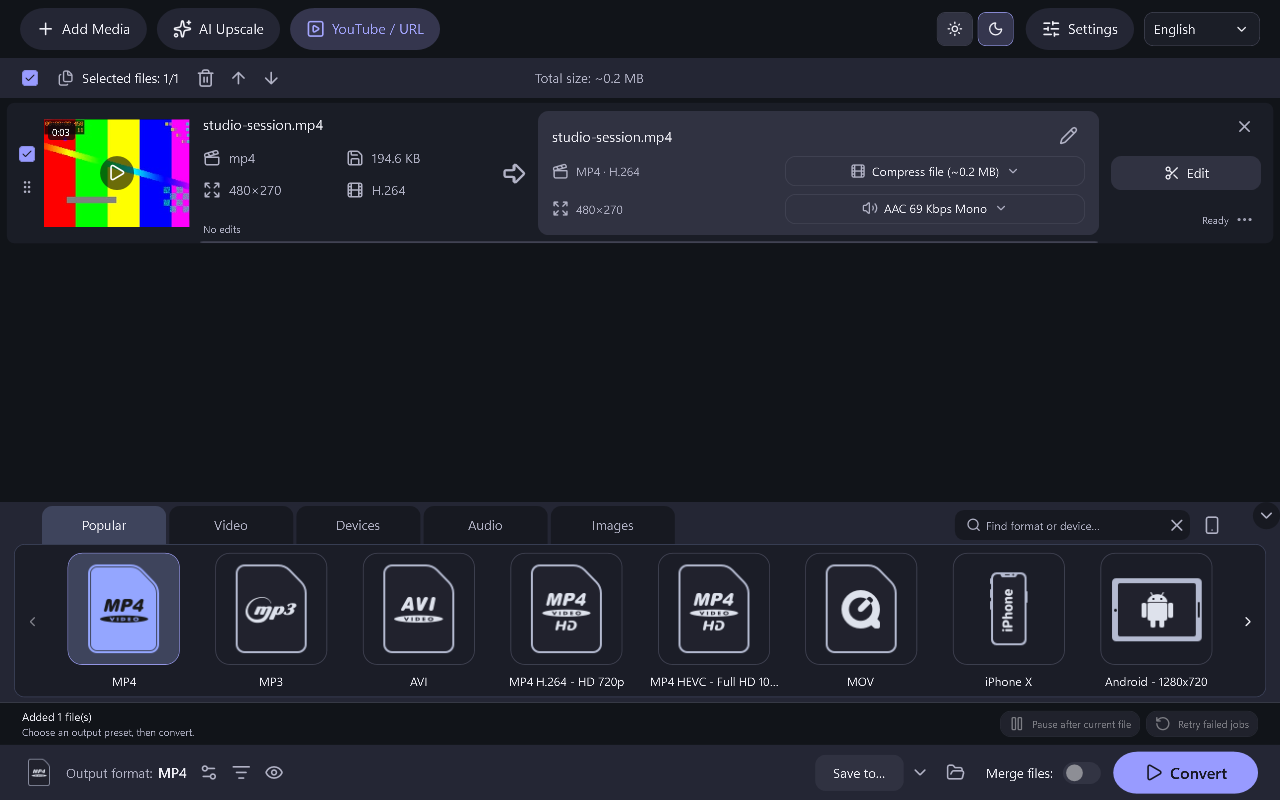Viewport: 1280px width, 800px height.
Task: Select the MP3 format preset
Action: click(271, 609)
